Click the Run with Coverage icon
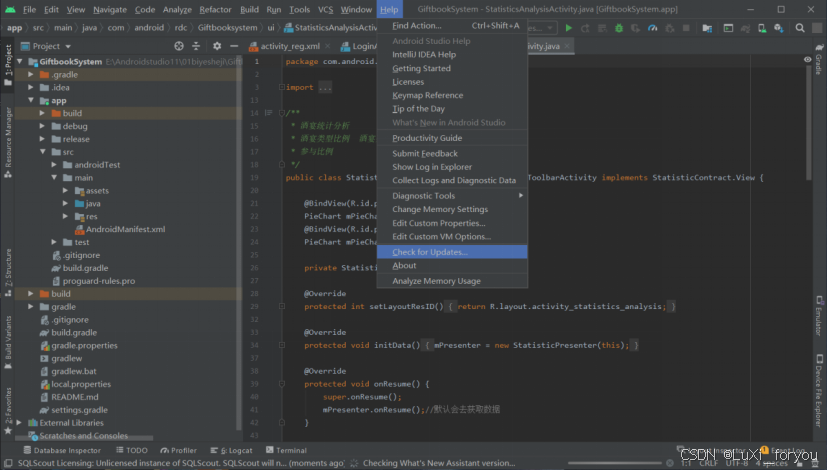 pos(636,28)
